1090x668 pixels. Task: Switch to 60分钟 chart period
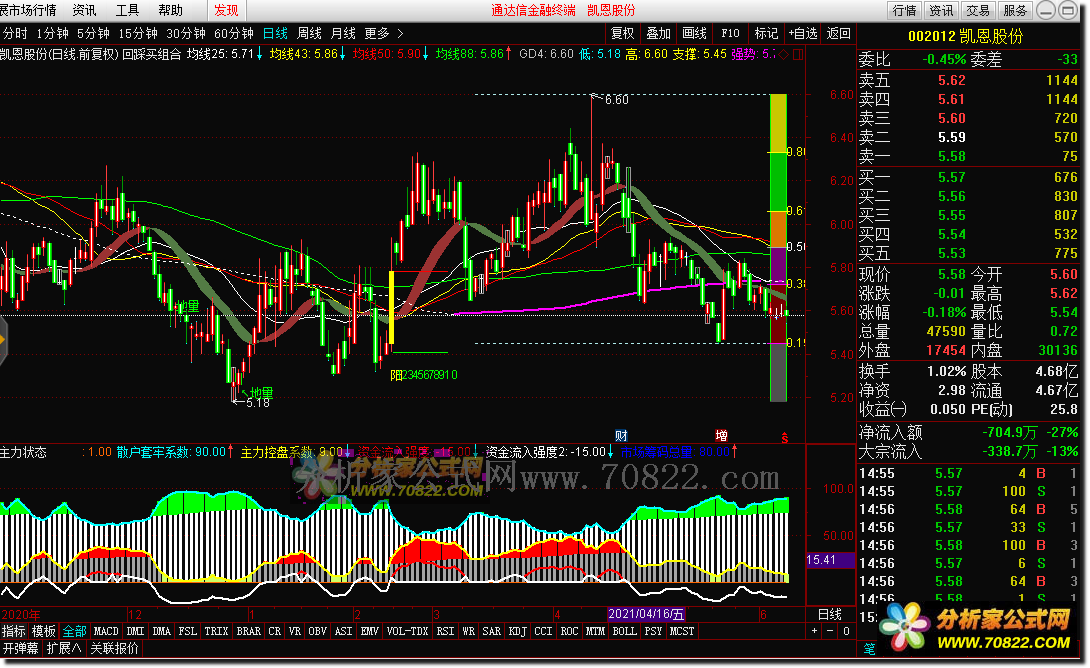pyautogui.click(x=234, y=33)
